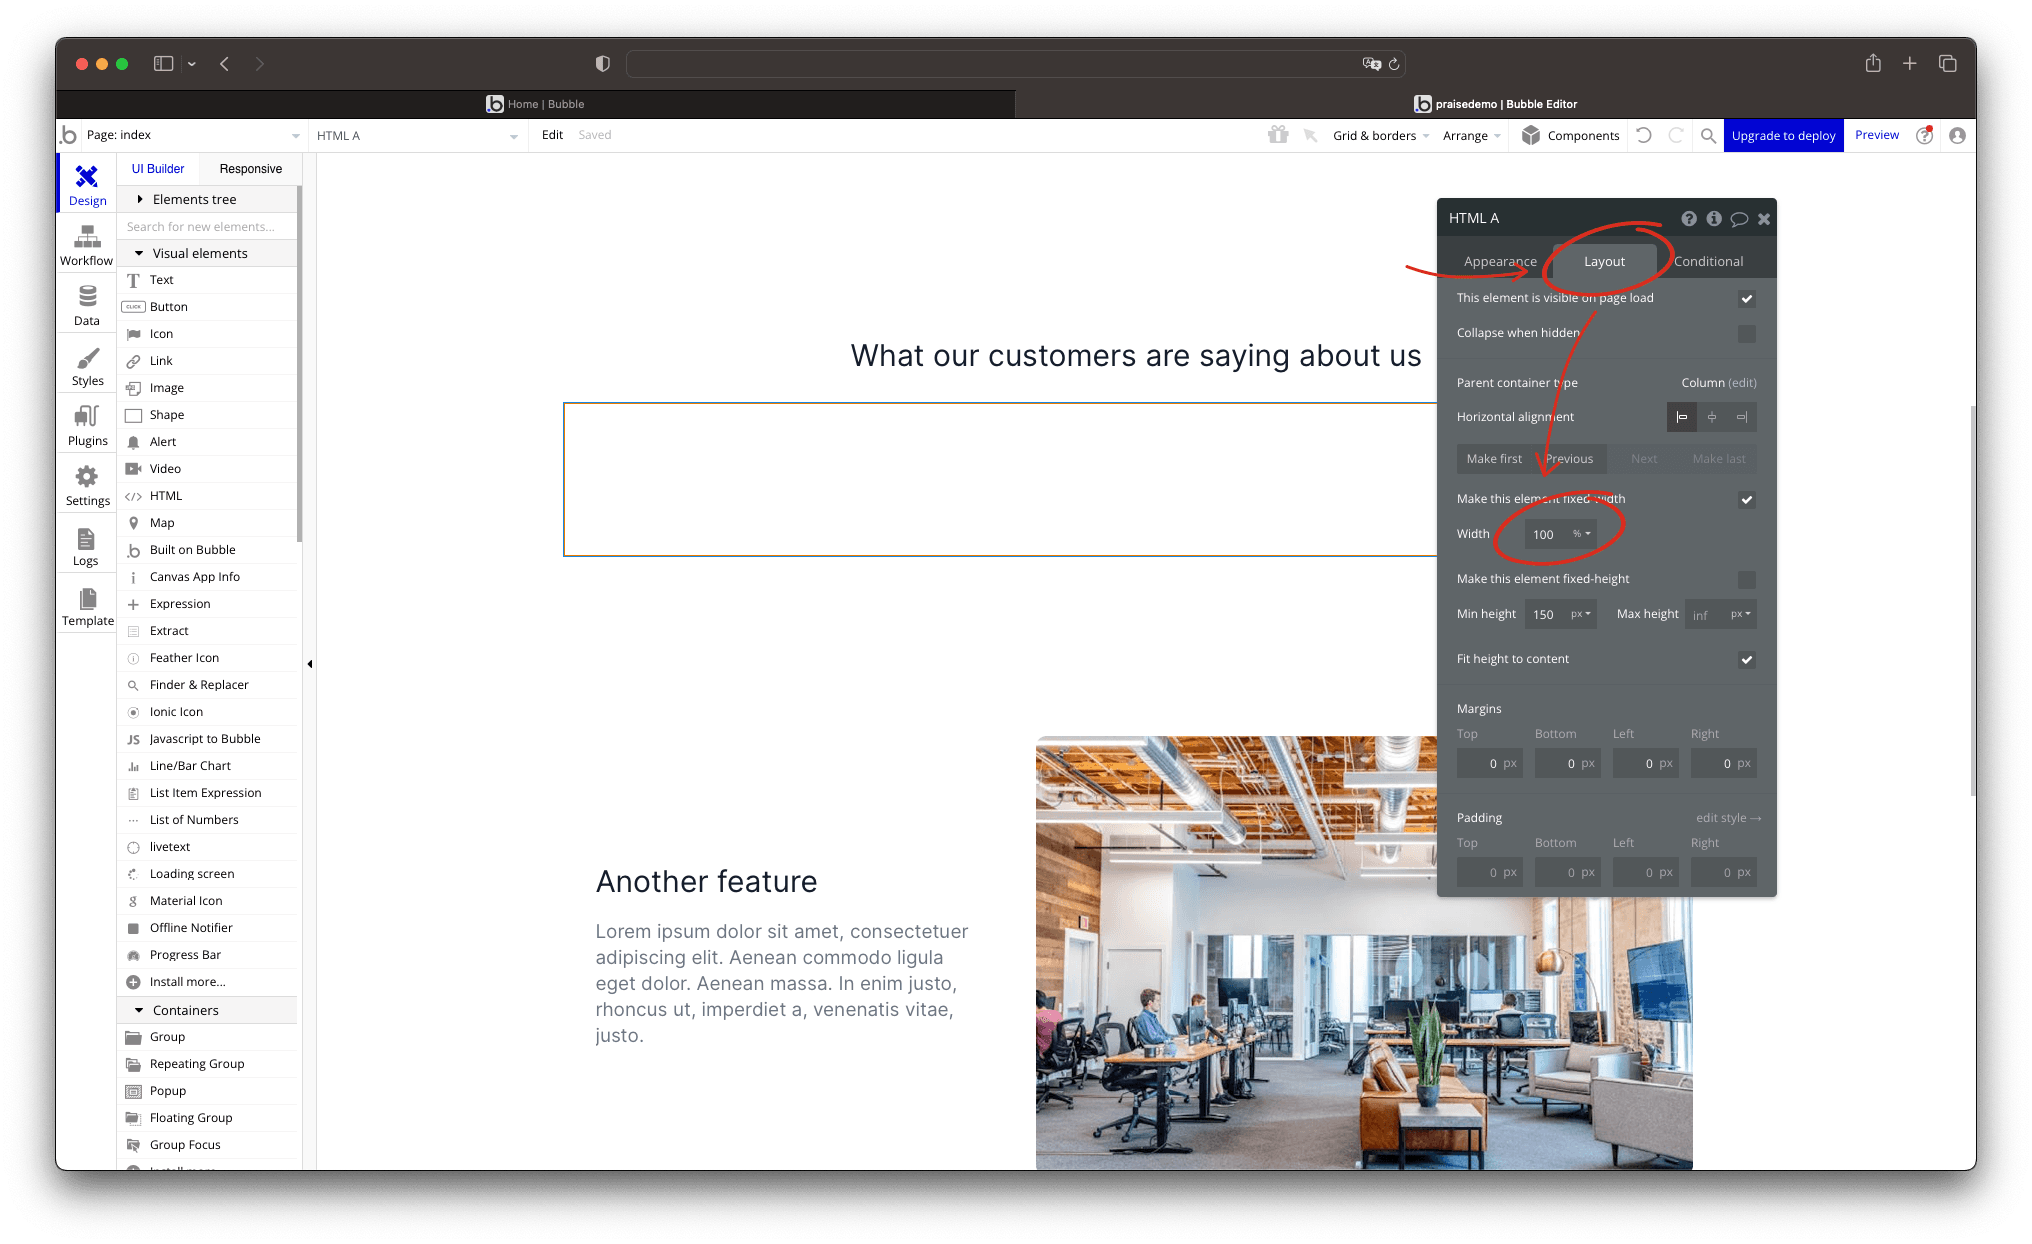Image resolution: width=2032 pixels, height=1244 pixels.
Task: Click the undo icon in the top toolbar
Action: 1644,135
